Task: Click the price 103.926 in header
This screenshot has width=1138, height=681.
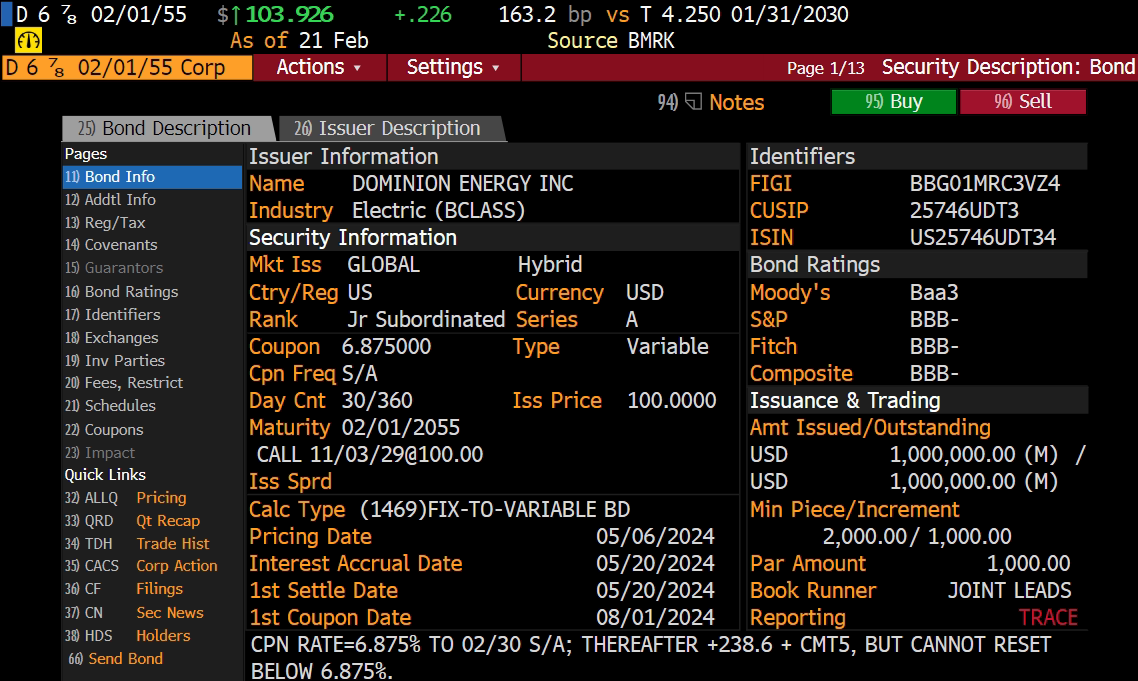Action: tap(289, 15)
